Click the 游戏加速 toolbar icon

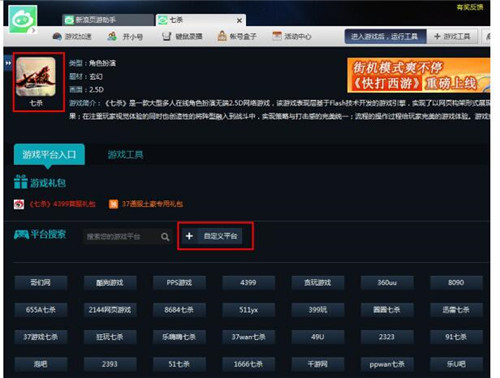[x=57, y=36]
